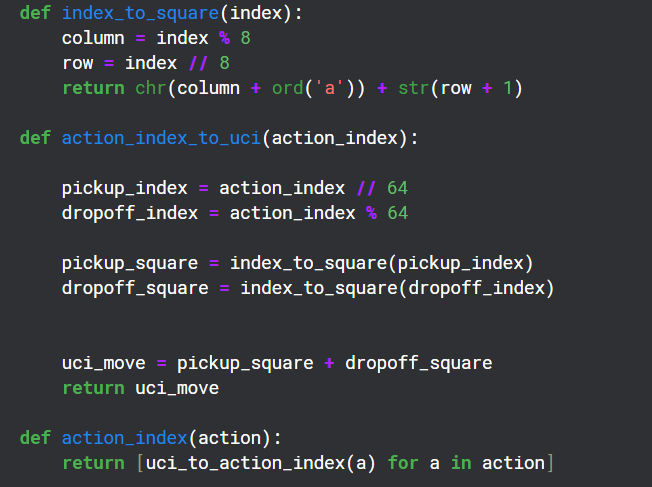Click the action_index function name on the last def
The image size is (652, 487).
tap(124, 438)
